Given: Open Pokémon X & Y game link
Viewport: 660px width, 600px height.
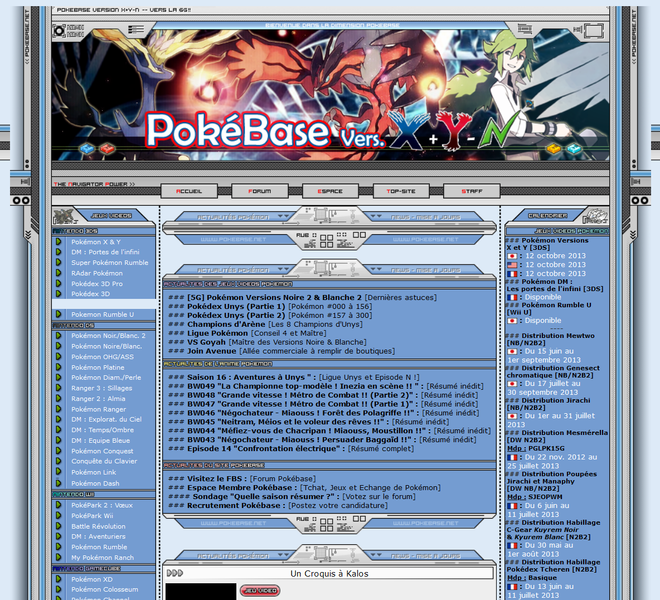Looking at the screenshot, I should (x=96, y=242).
